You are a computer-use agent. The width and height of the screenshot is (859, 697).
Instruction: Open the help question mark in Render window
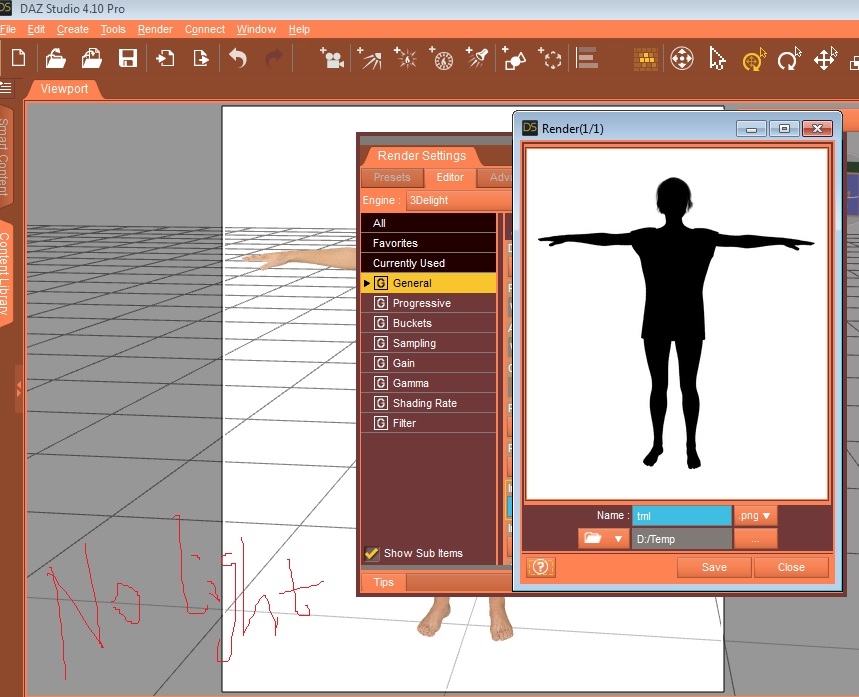tap(540, 567)
